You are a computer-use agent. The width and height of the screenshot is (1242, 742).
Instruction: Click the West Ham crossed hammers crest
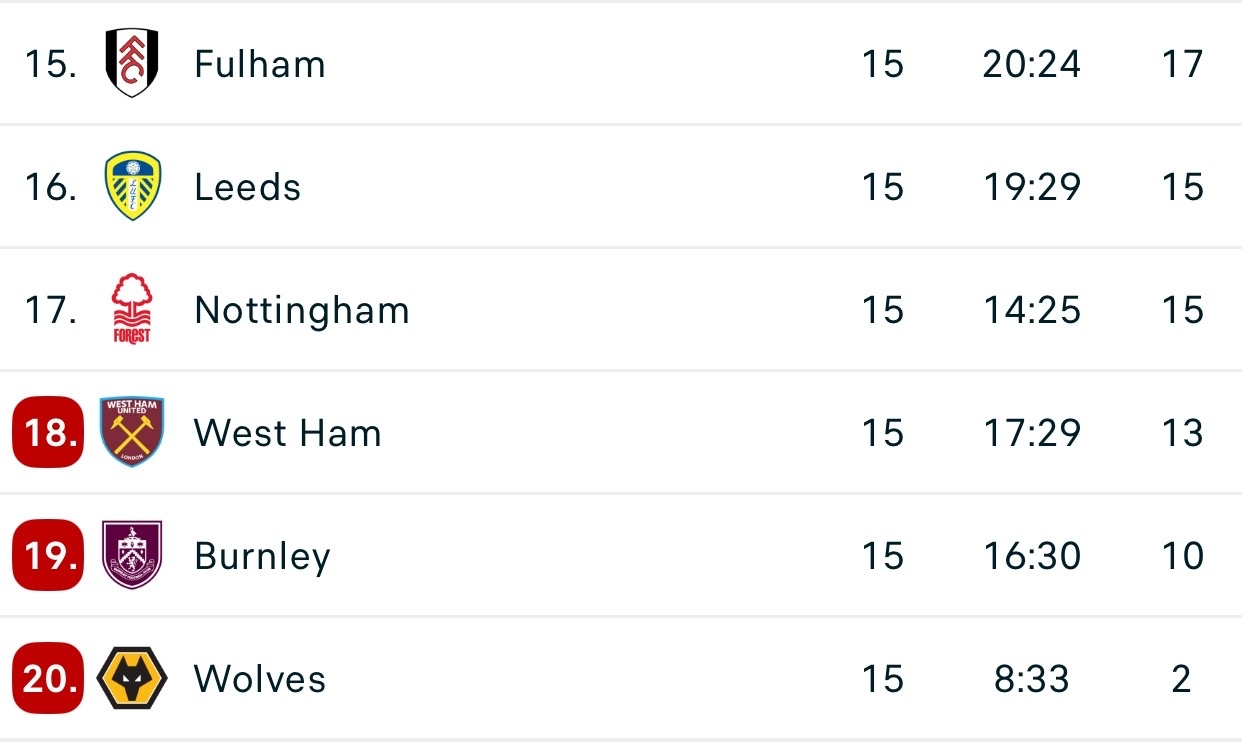(132, 433)
